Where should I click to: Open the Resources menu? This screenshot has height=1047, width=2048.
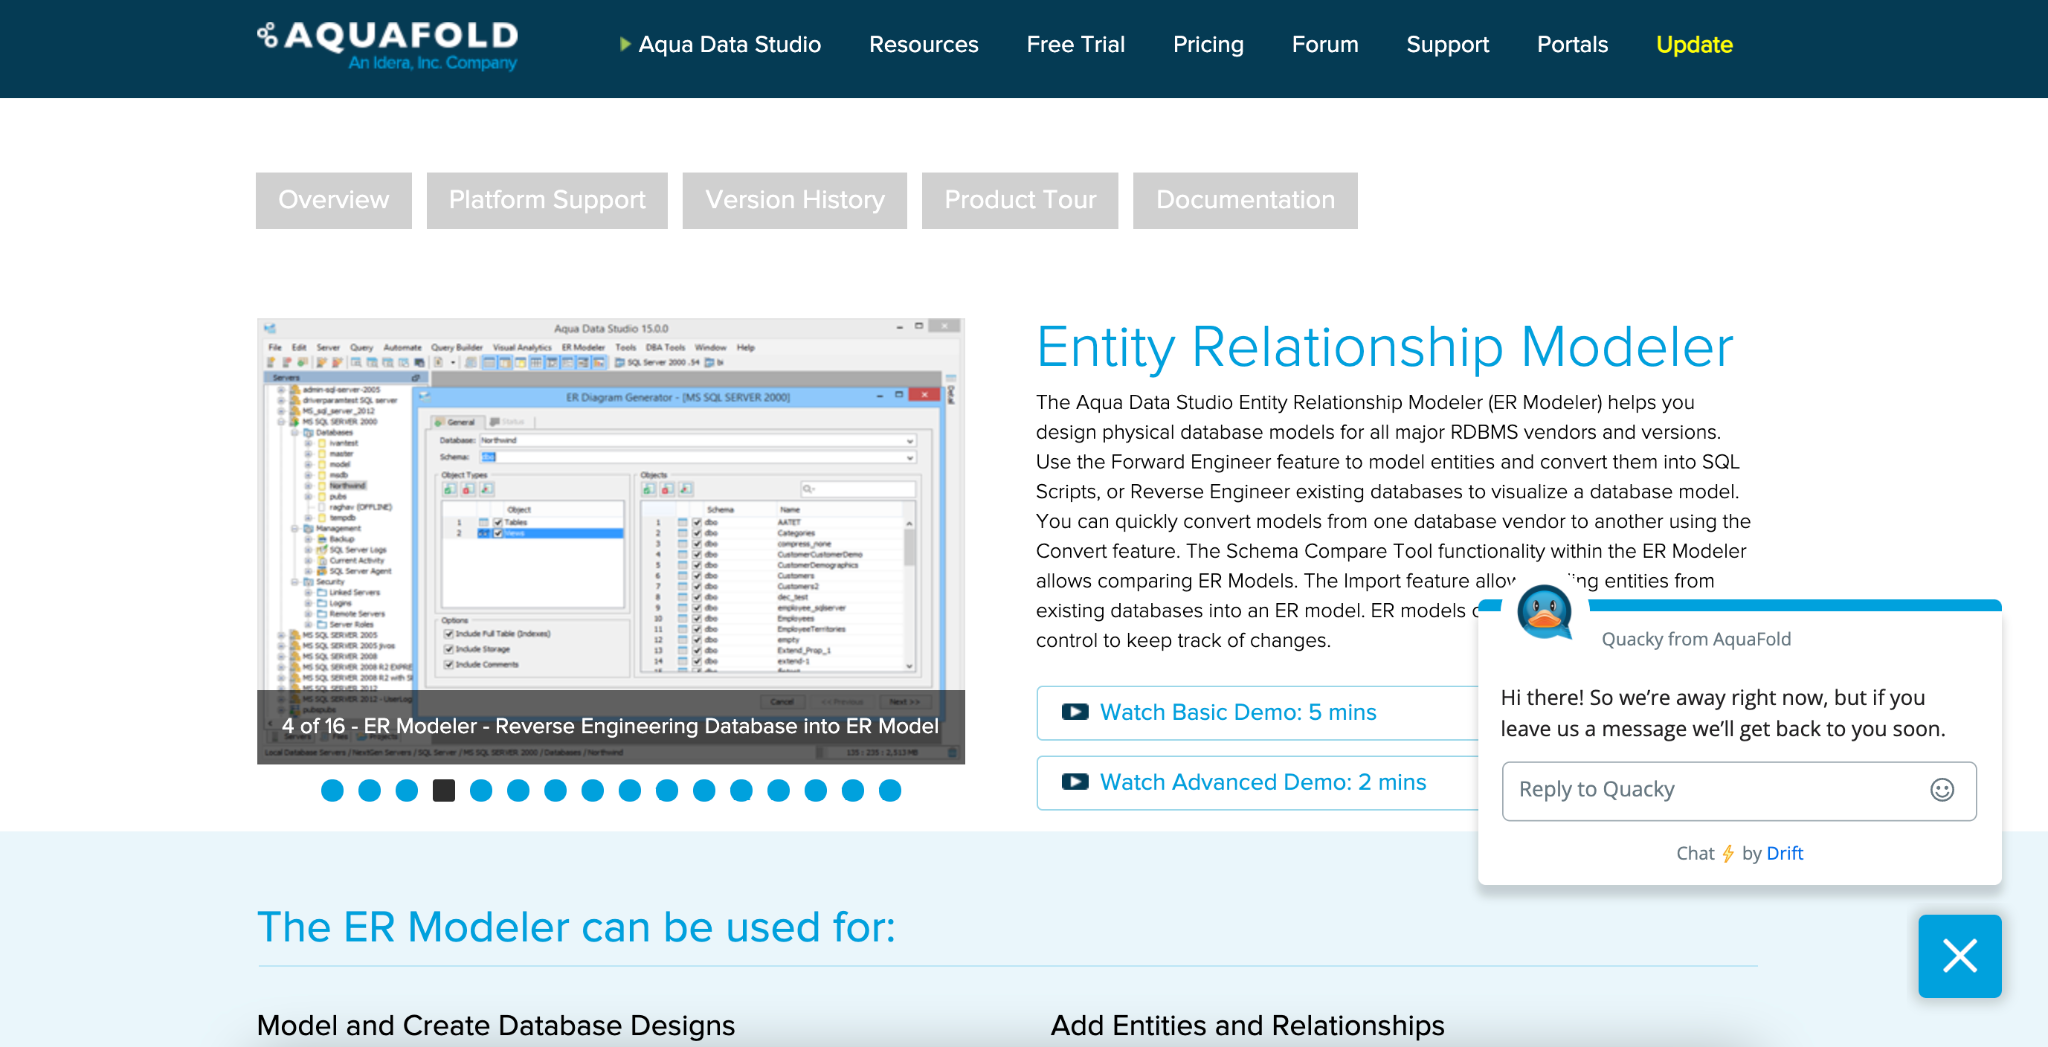pyautogui.click(x=923, y=45)
